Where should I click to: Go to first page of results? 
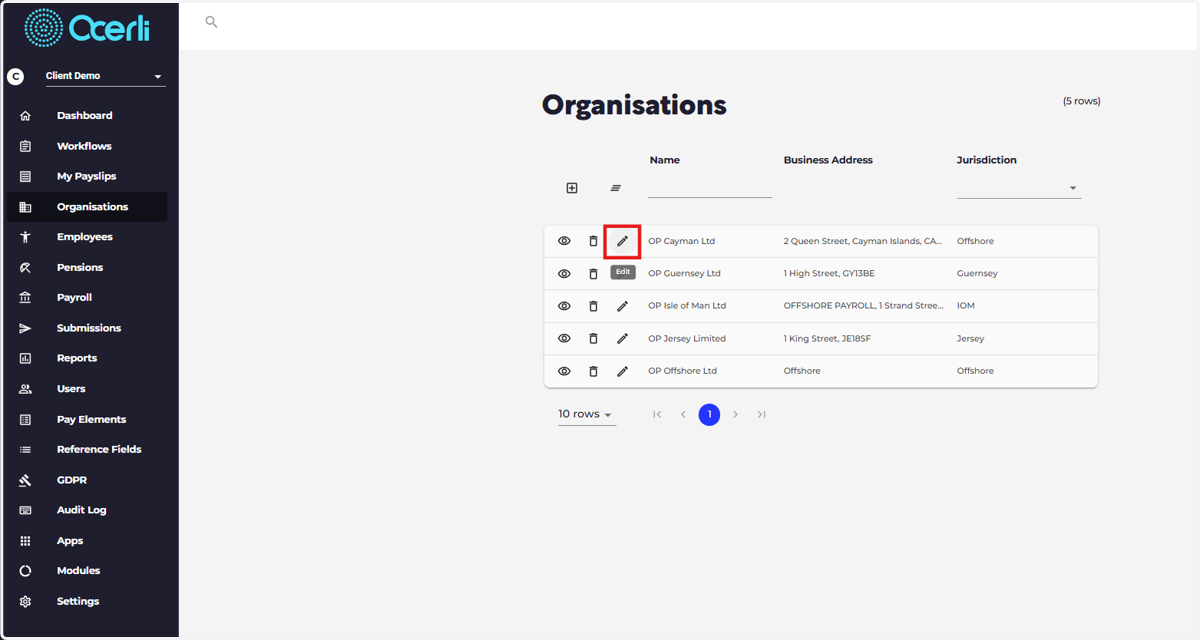(x=657, y=414)
